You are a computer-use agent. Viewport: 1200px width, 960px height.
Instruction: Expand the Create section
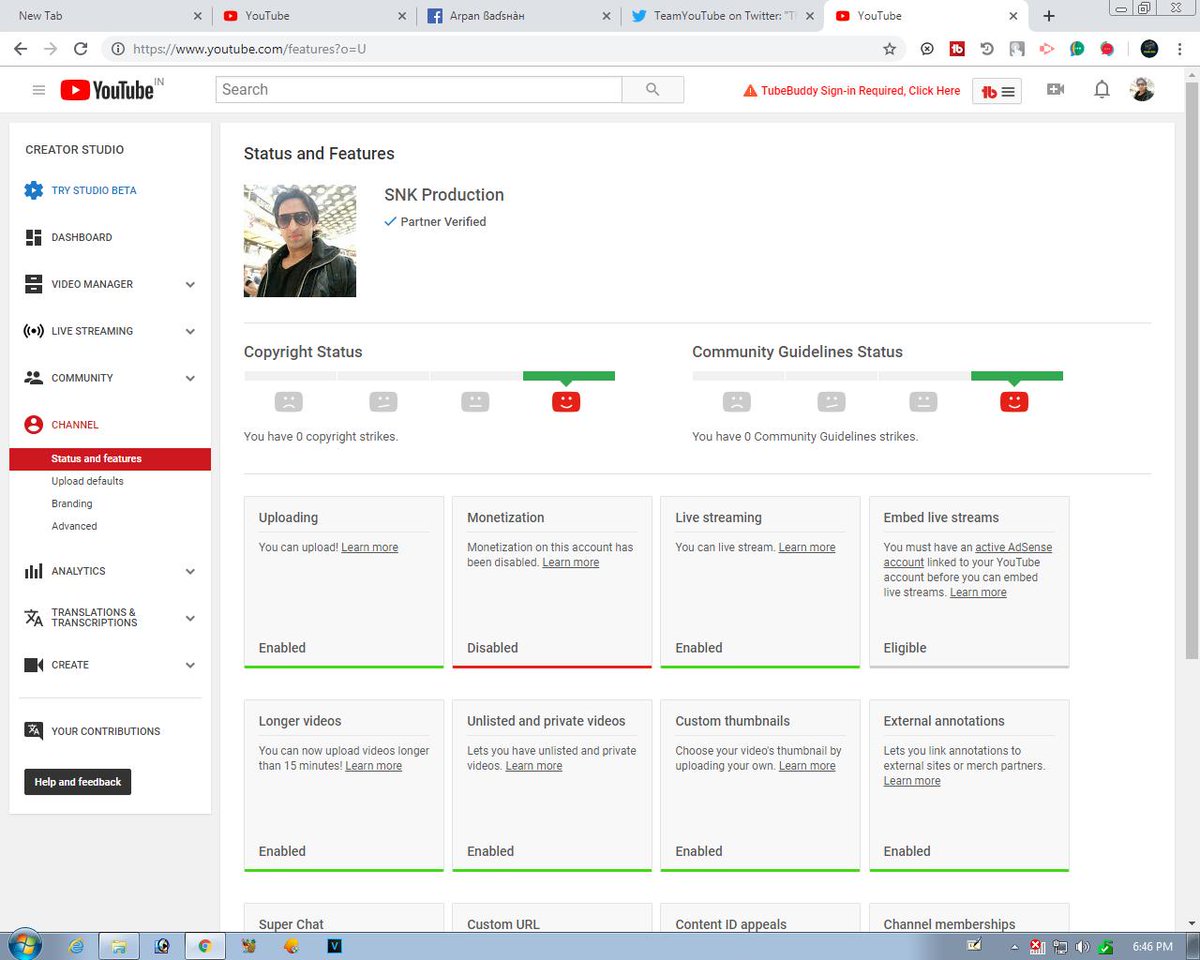(190, 665)
